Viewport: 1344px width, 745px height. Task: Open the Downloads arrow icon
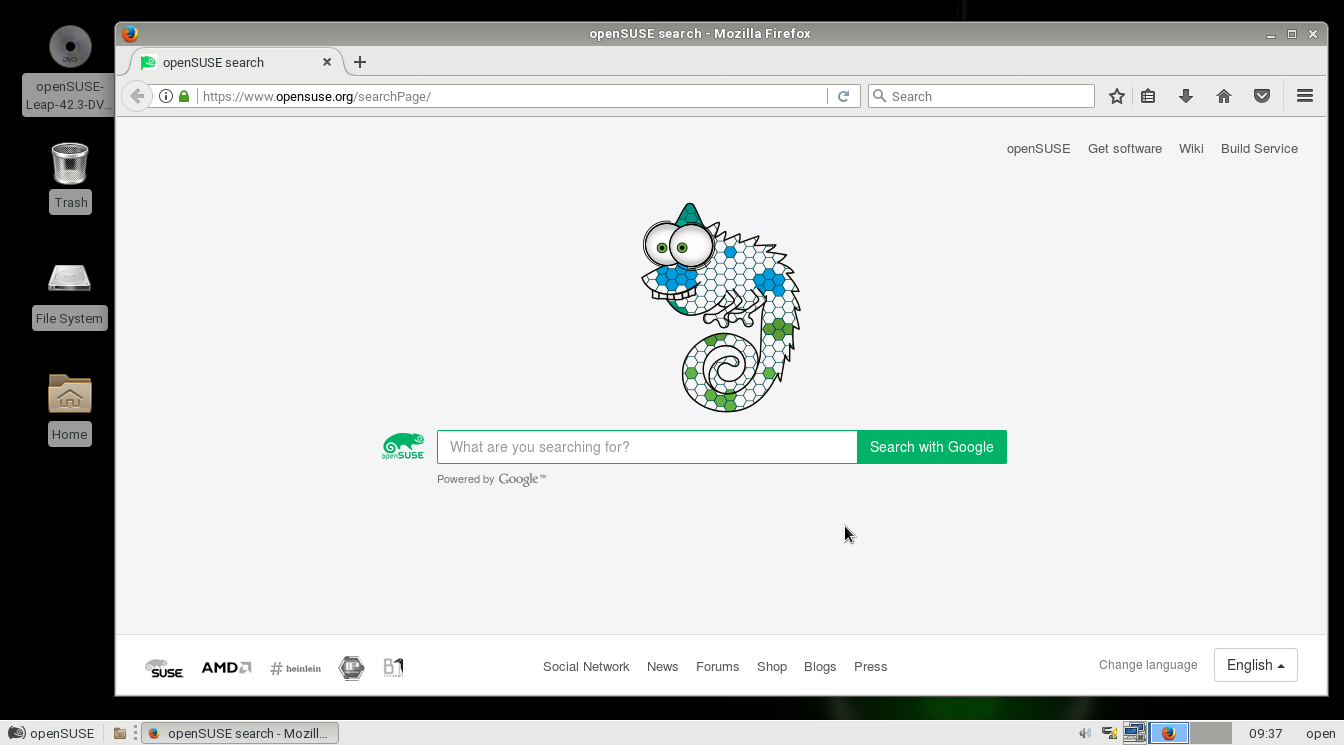click(1186, 96)
